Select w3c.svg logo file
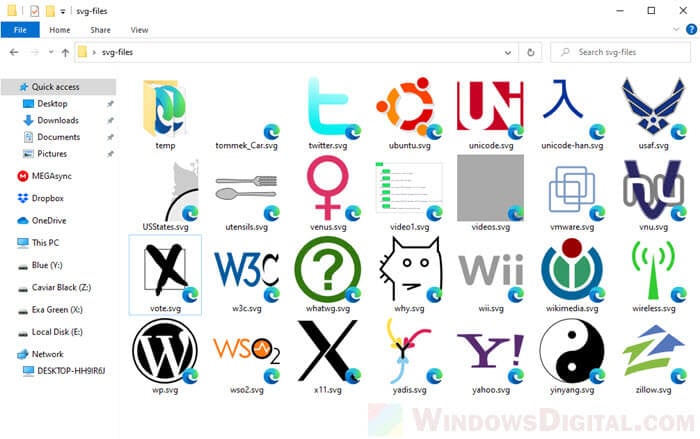This screenshot has width=700, height=439. [246, 277]
